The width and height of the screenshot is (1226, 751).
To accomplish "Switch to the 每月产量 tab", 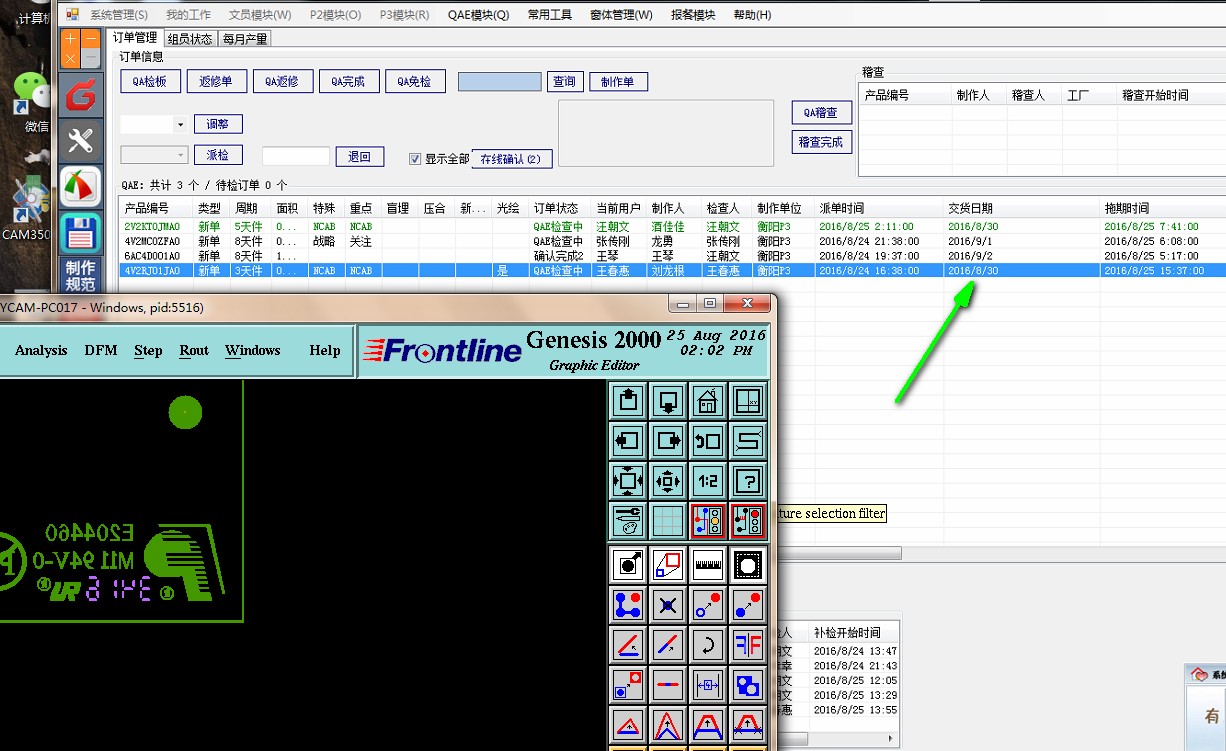I will [x=245, y=39].
